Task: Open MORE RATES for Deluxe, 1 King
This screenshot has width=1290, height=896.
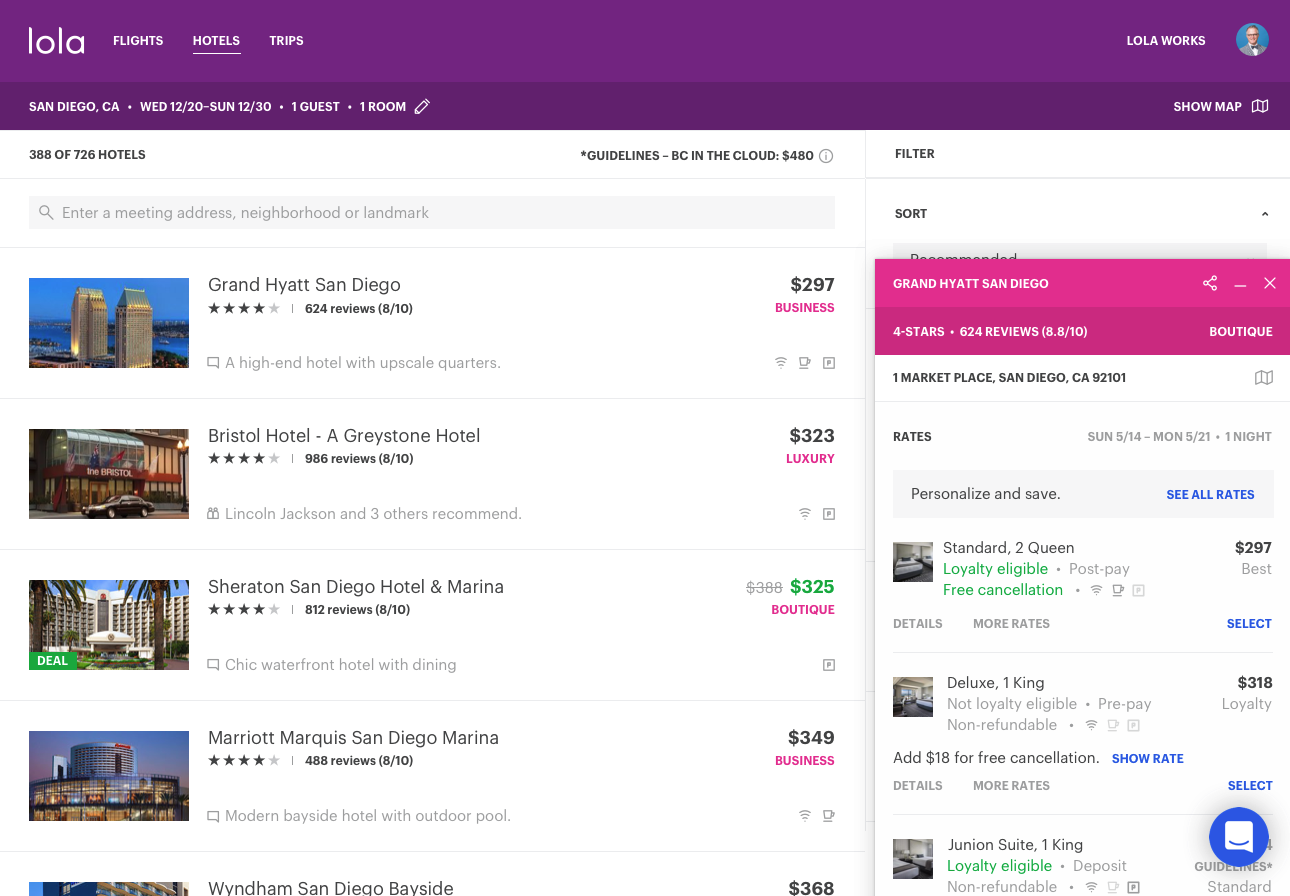Action: tap(1011, 786)
